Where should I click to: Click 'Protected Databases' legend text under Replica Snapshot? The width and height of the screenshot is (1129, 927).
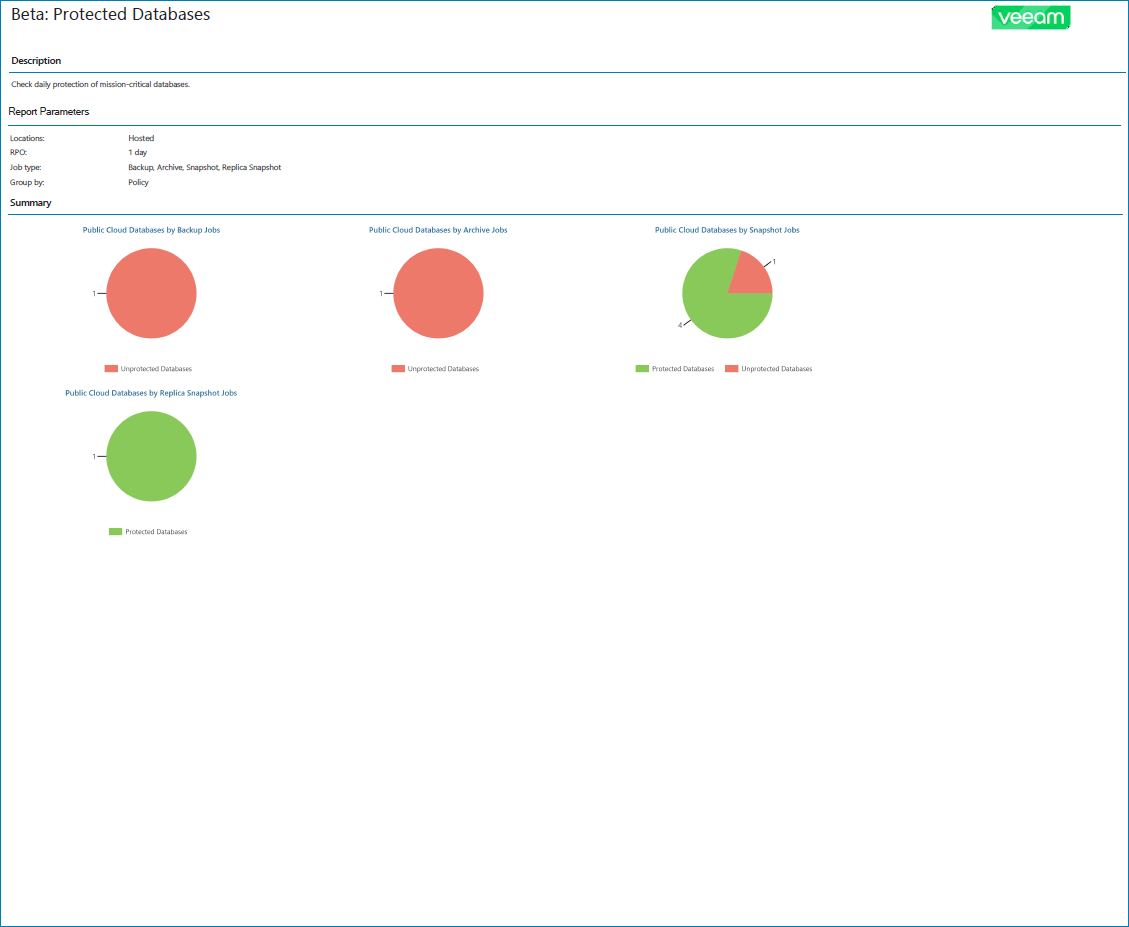pyautogui.click(x=156, y=532)
